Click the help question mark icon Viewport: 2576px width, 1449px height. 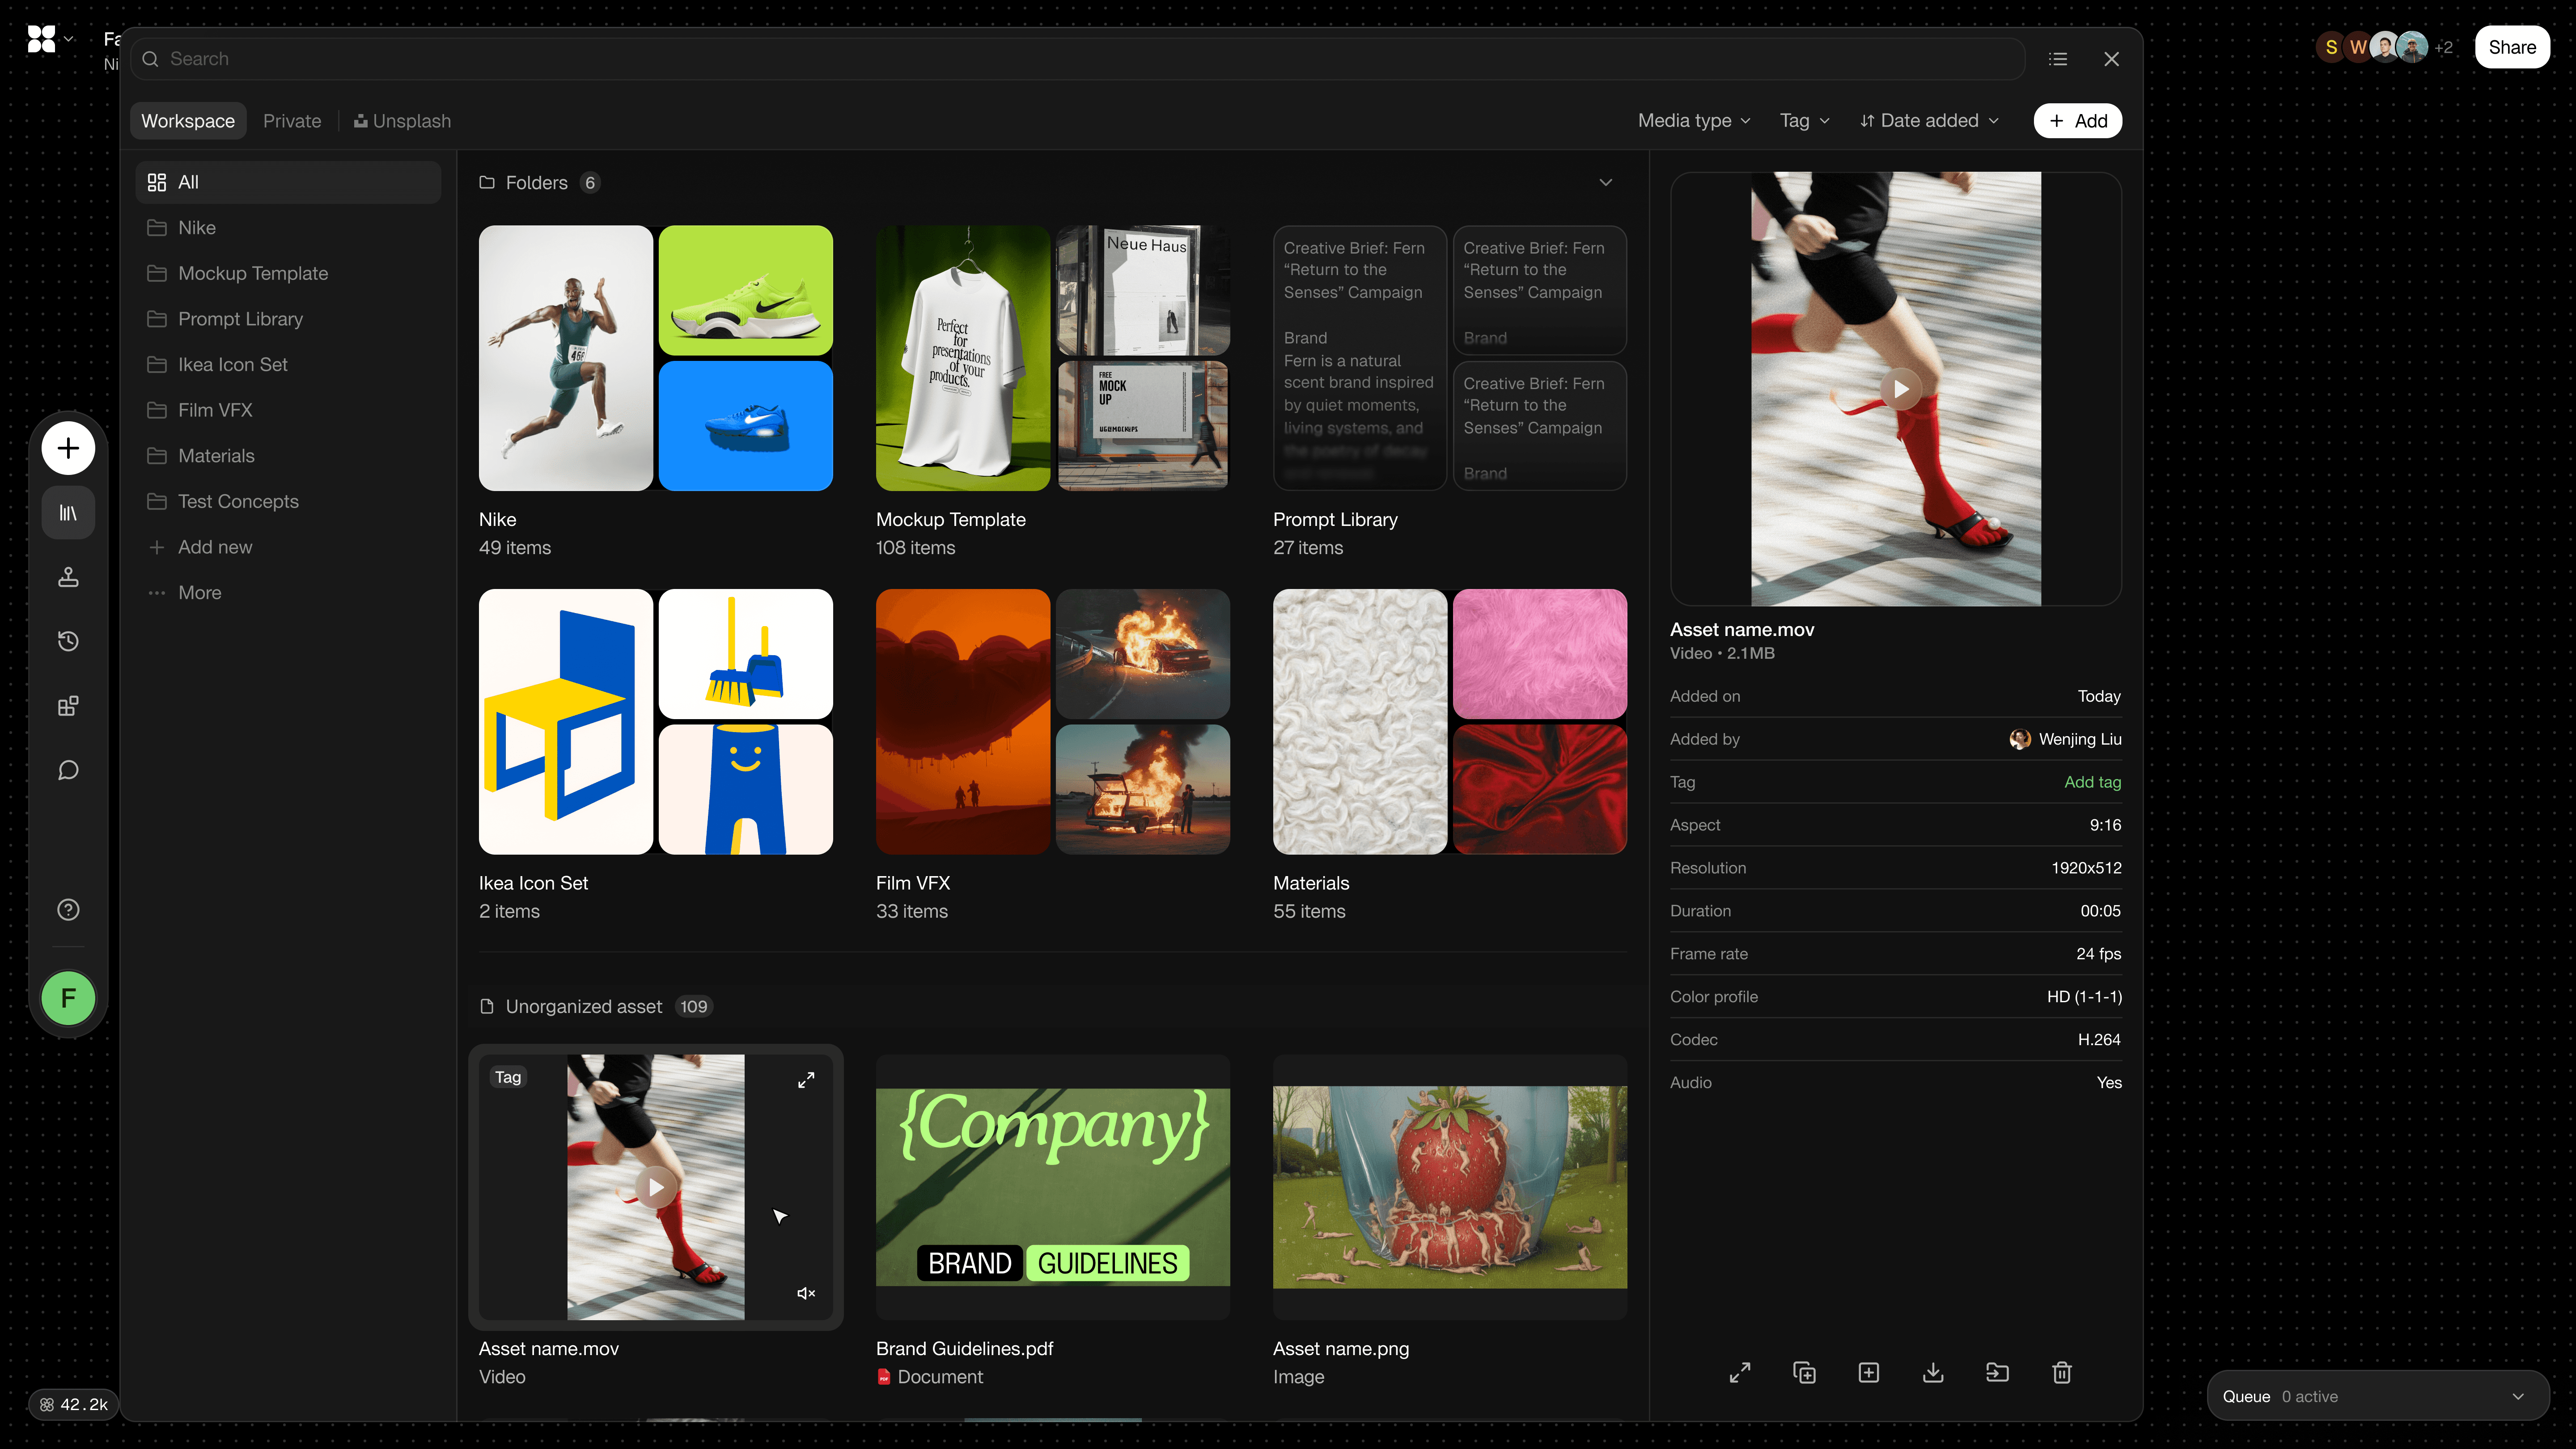[x=68, y=909]
